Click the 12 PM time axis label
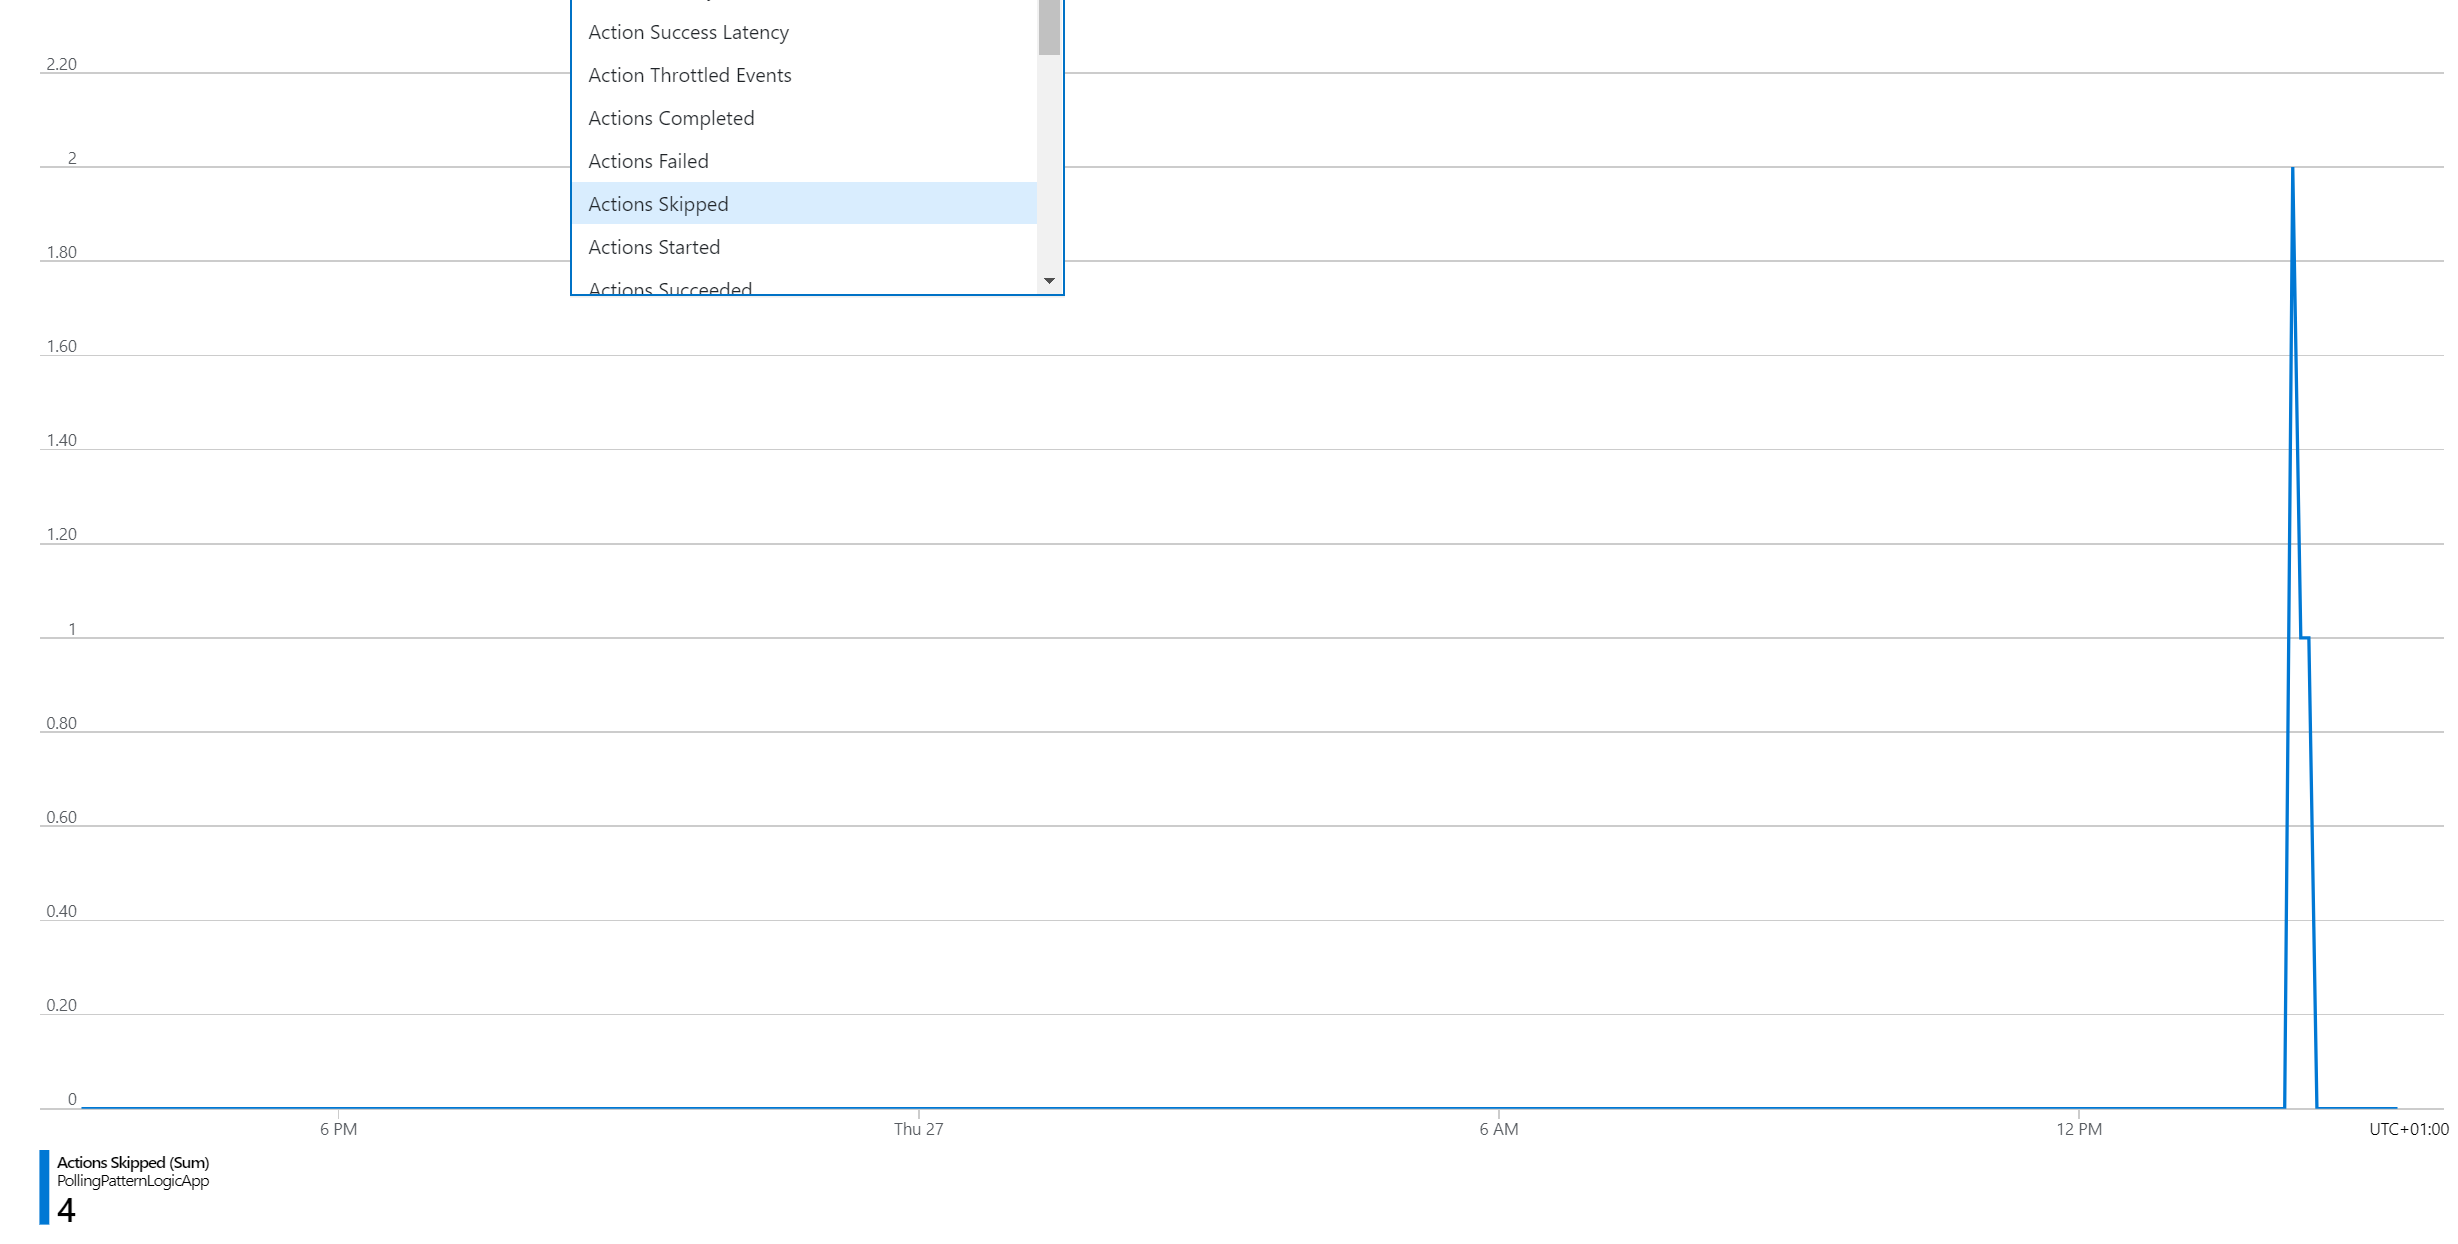This screenshot has width=2458, height=1244. tap(2079, 1129)
